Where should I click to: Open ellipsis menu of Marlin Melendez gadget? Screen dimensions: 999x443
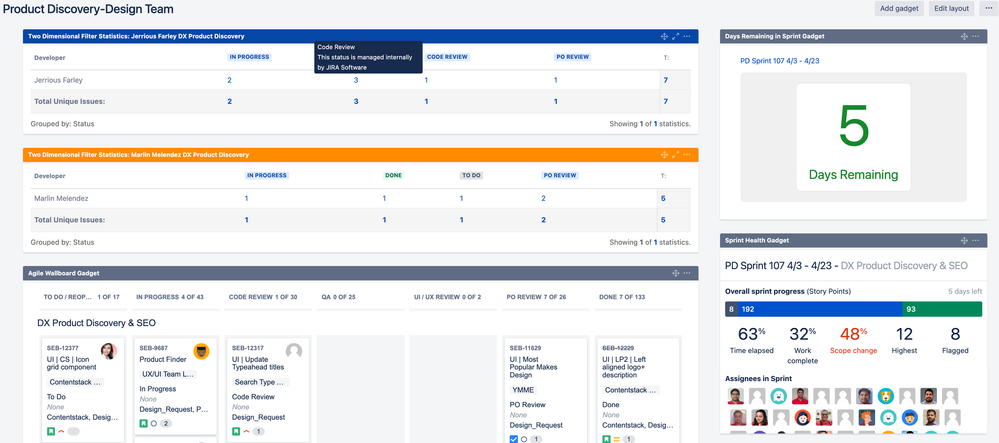click(687, 155)
